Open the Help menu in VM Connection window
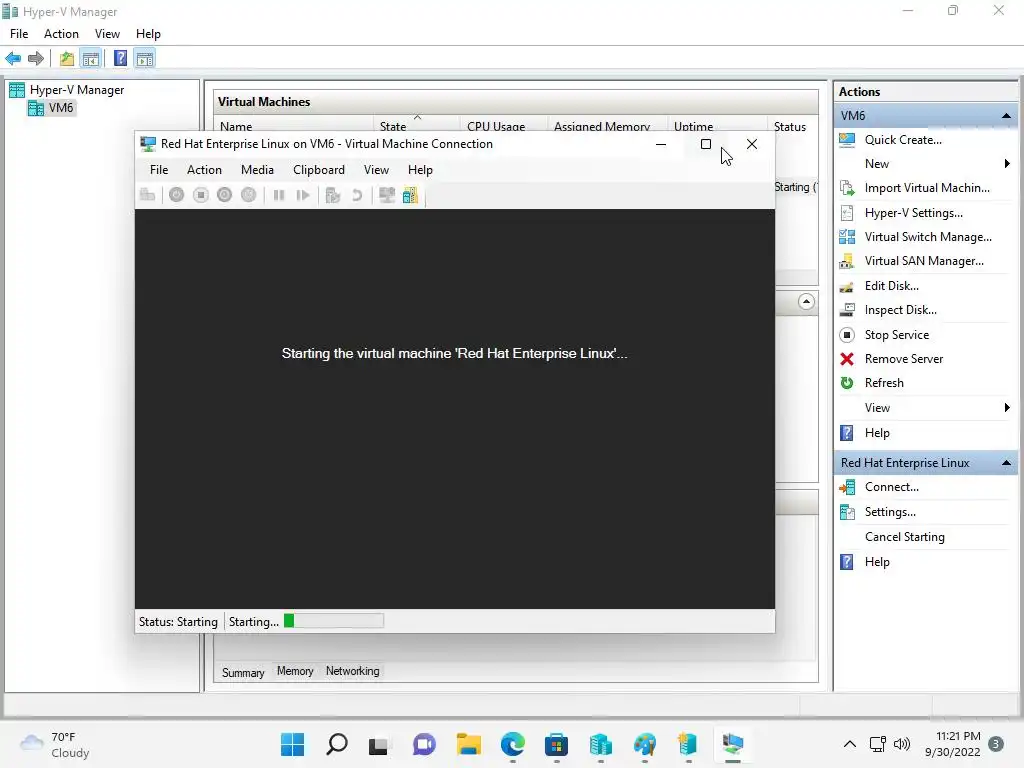Viewport: 1024px width, 768px height. (x=421, y=170)
